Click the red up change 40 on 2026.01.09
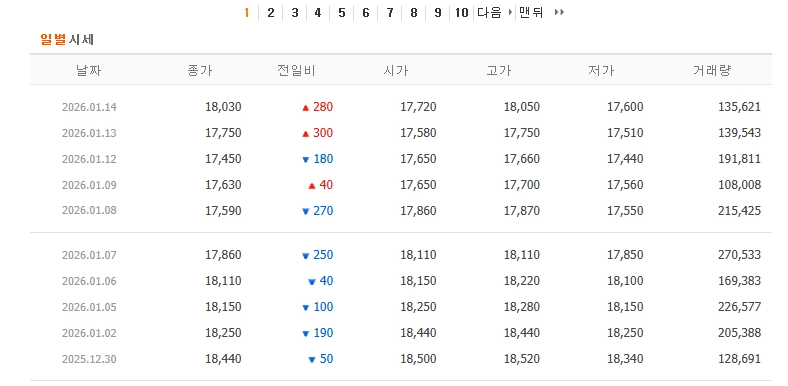The width and height of the screenshot is (788, 386). pyautogui.click(x=320, y=185)
